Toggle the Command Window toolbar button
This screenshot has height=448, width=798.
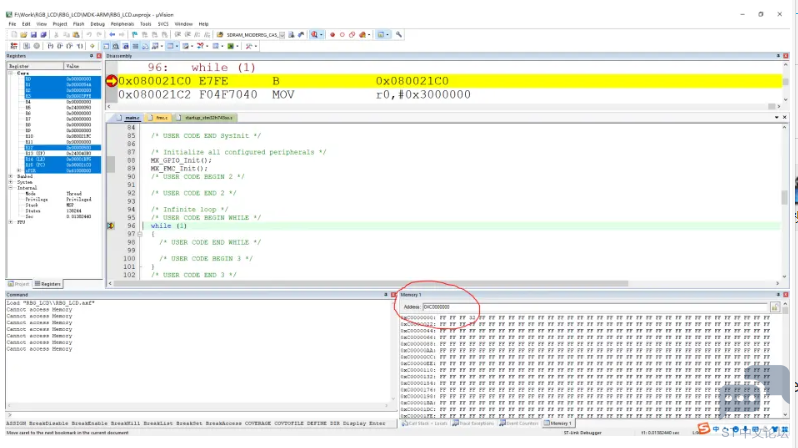point(106,46)
